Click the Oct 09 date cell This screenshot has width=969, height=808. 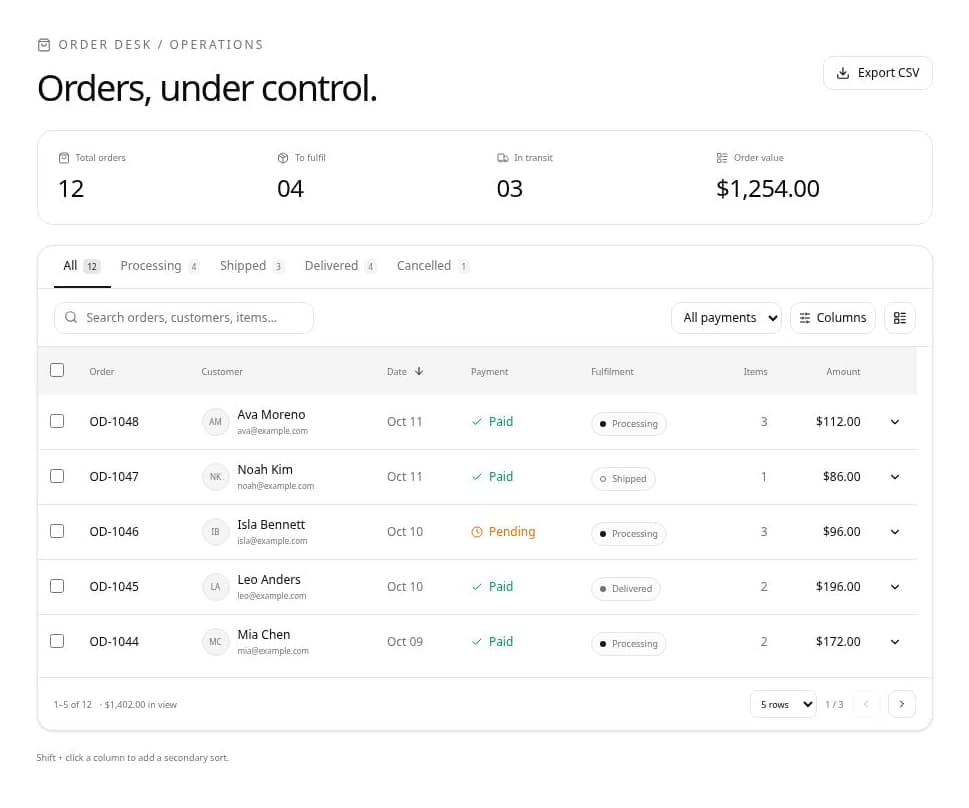(x=405, y=642)
